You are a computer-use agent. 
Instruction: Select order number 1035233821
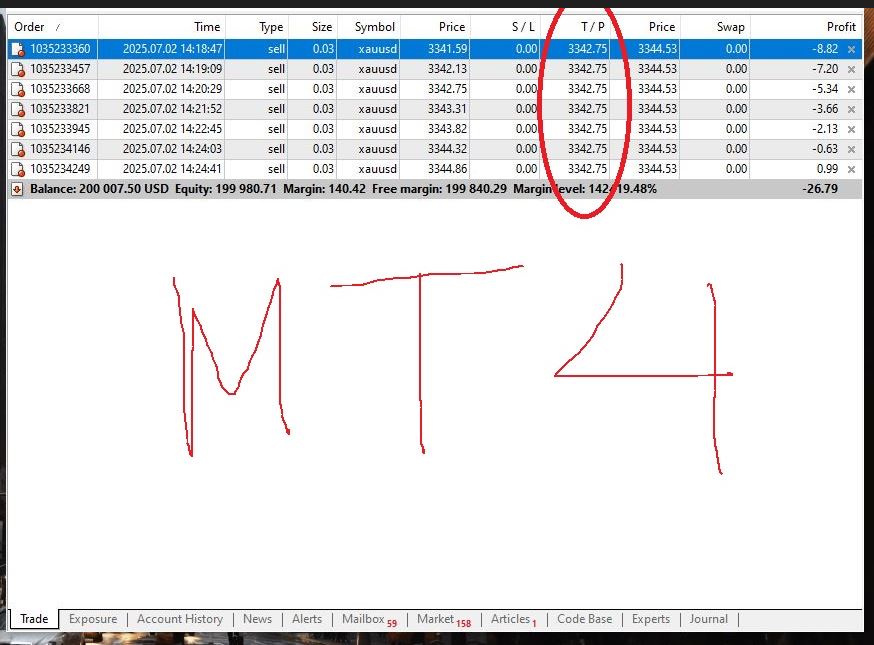(x=60, y=109)
